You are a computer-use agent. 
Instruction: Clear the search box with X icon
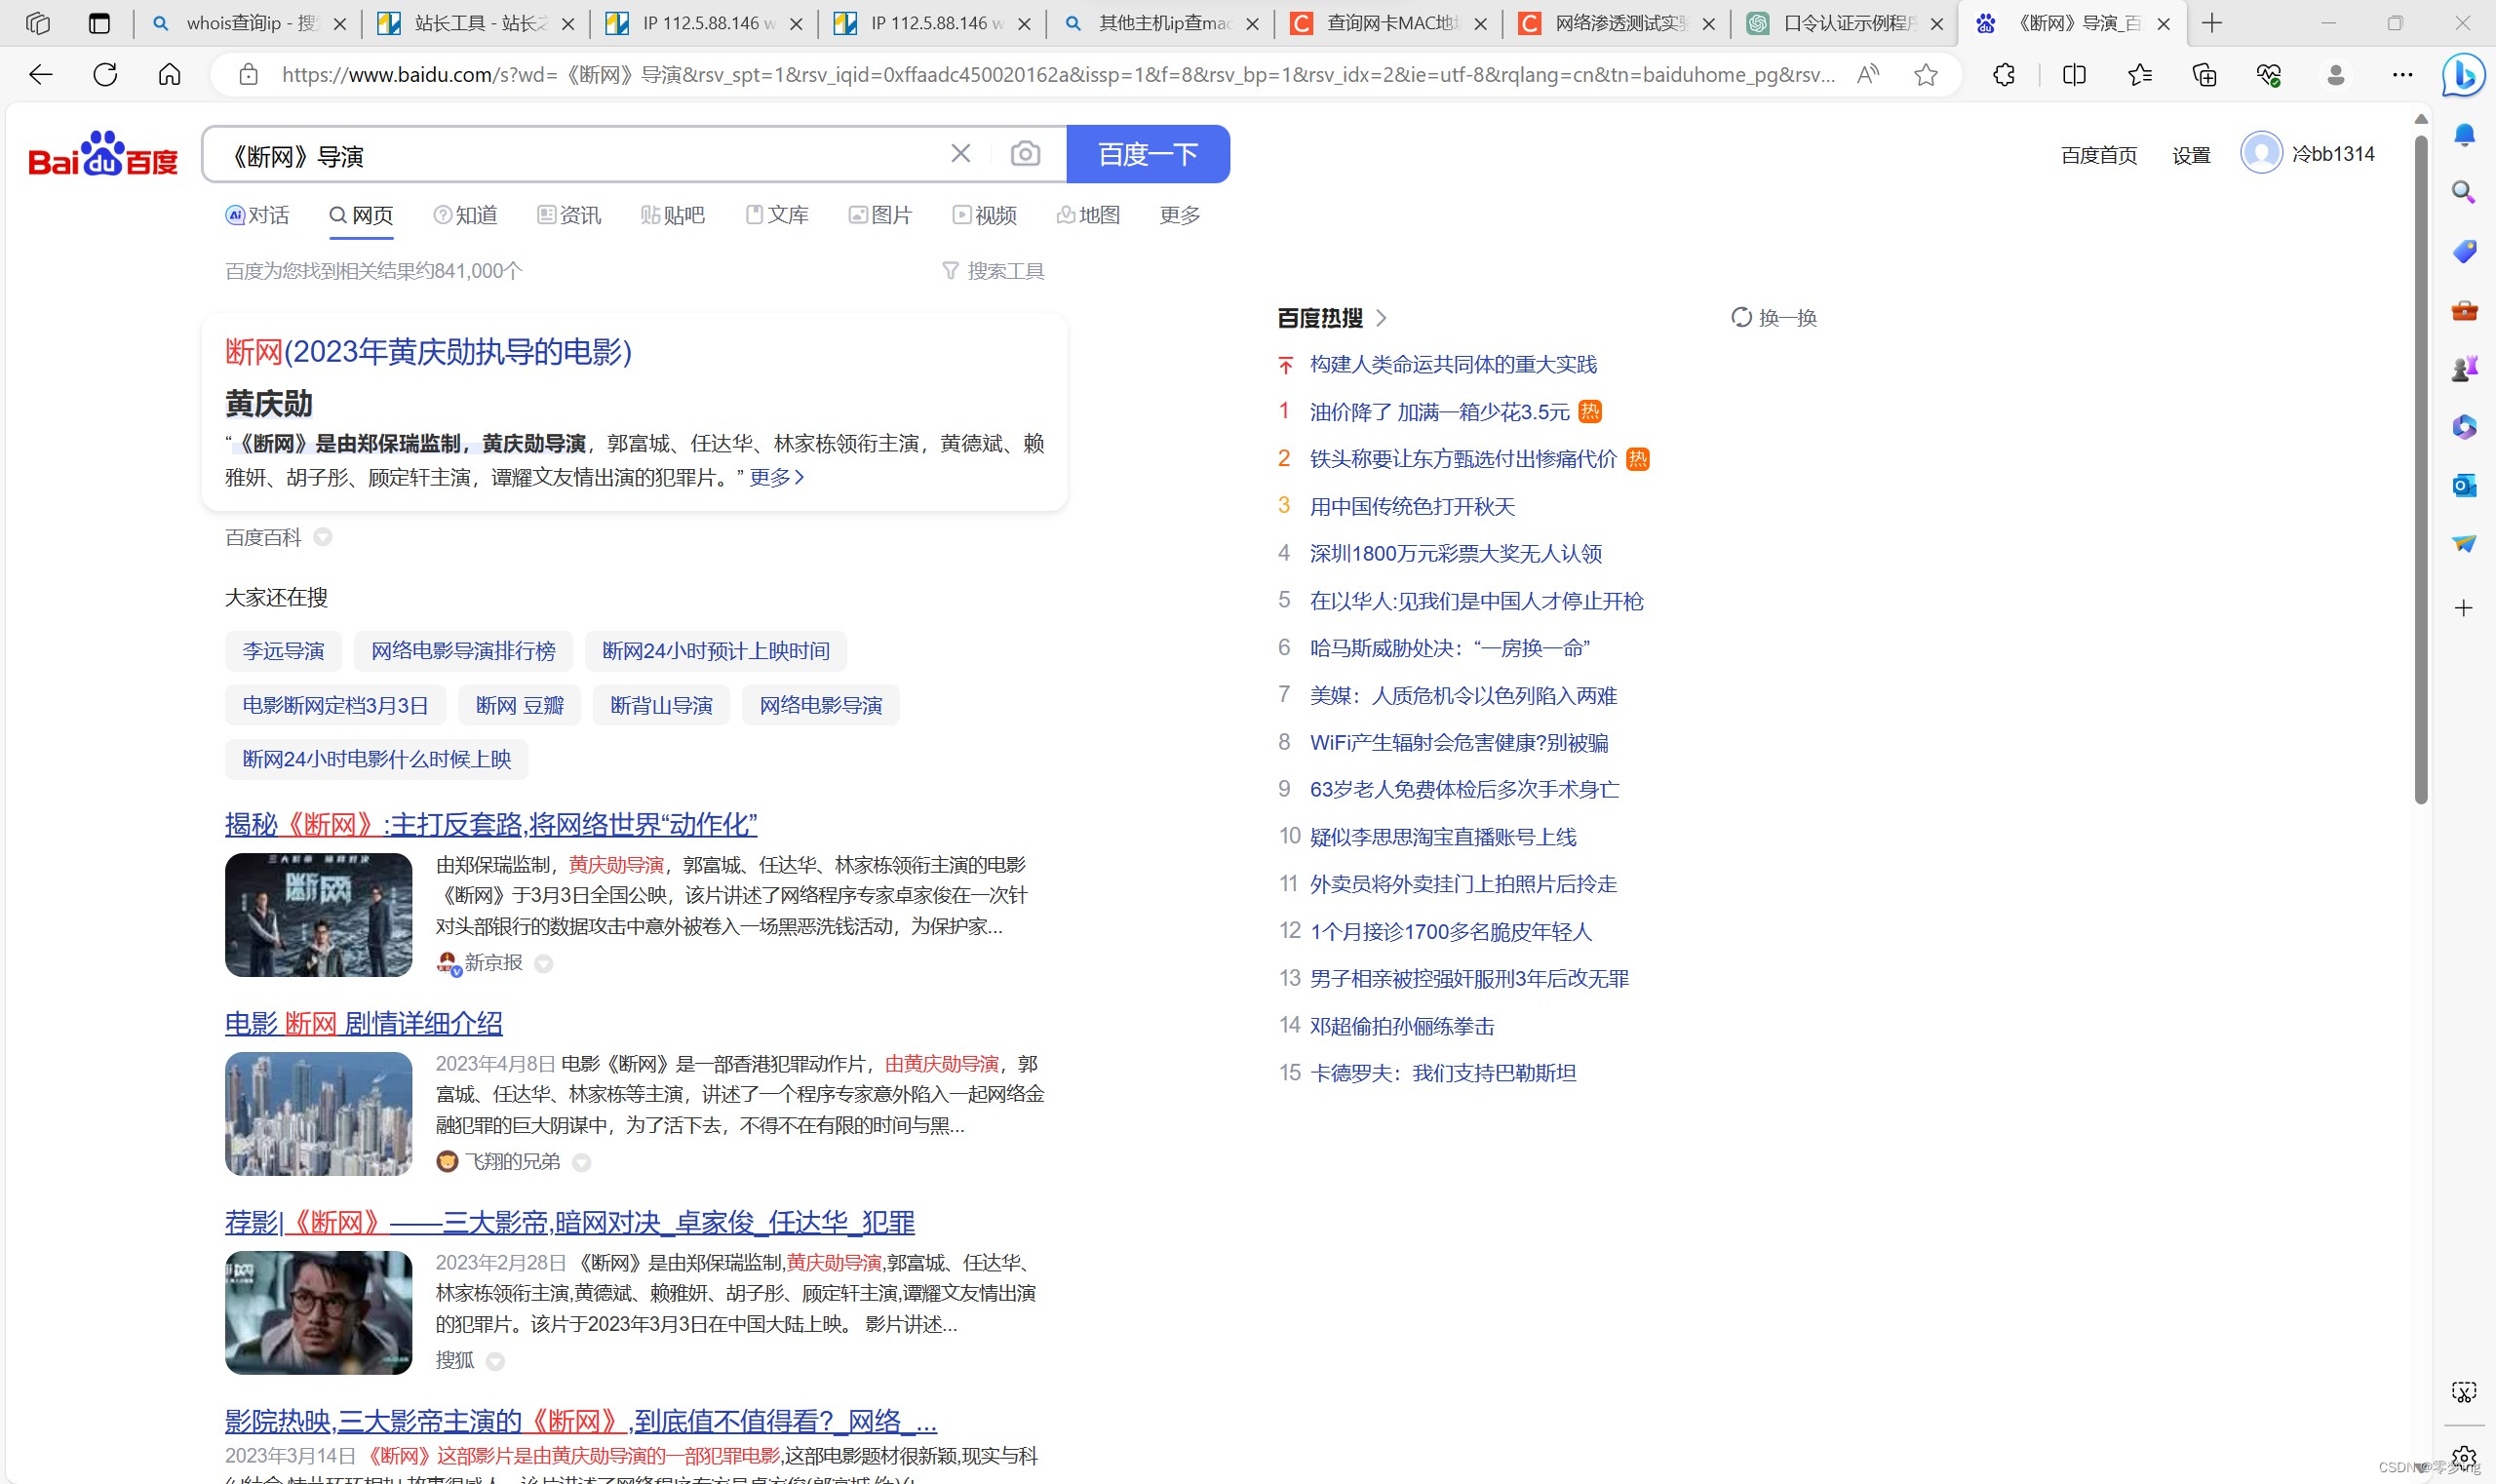pyautogui.click(x=960, y=154)
